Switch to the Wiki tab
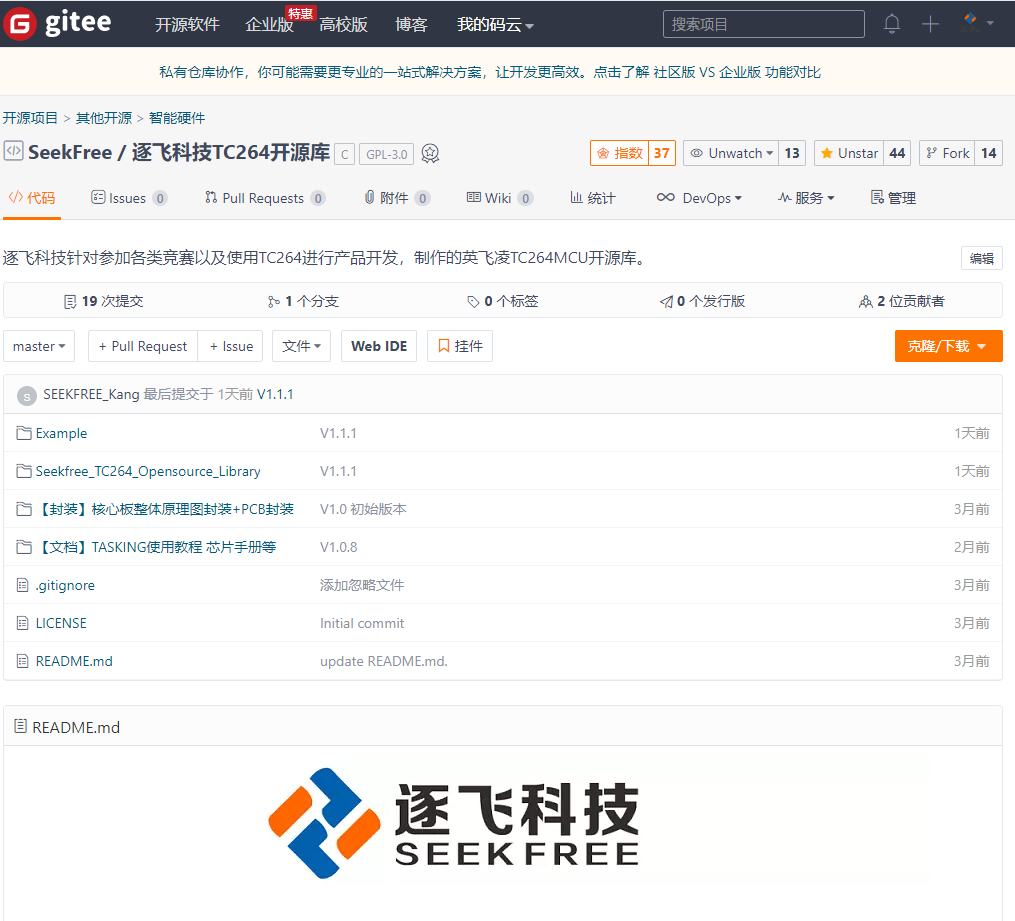 tap(500, 198)
